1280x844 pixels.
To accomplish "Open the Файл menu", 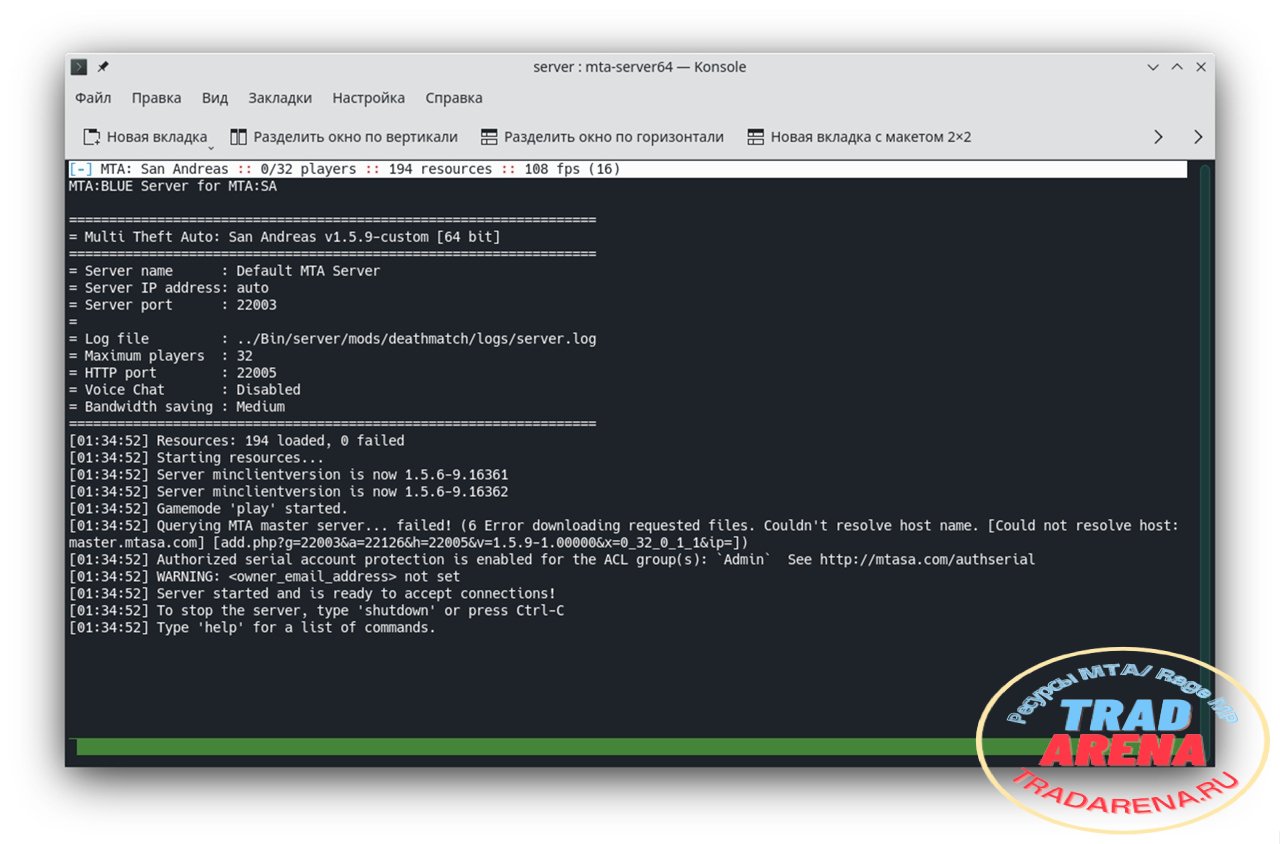I will (x=93, y=98).
